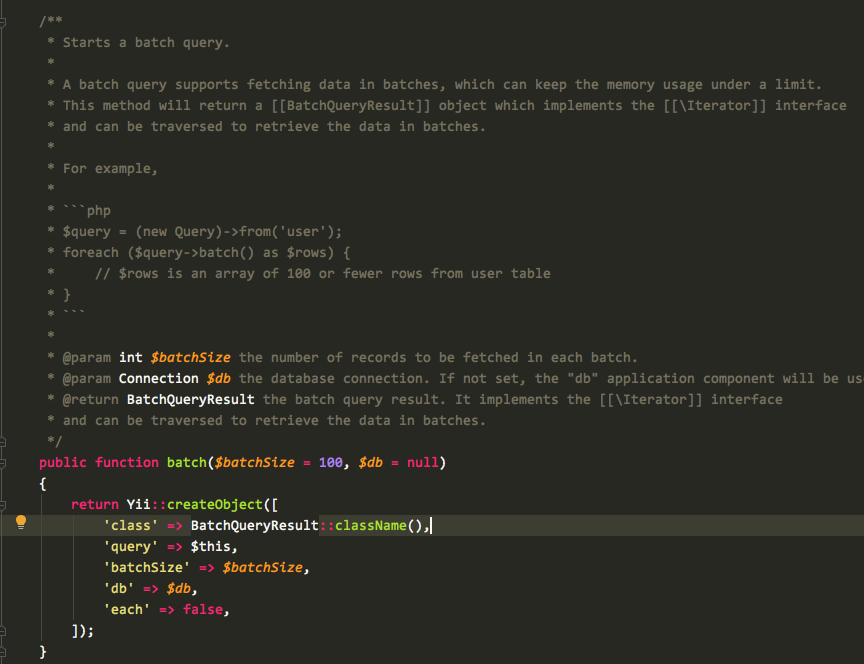Image resolution: width=864 pixels, height=664 pixels.
Task: Click the 'function' keyword
Action: point(127,462)
